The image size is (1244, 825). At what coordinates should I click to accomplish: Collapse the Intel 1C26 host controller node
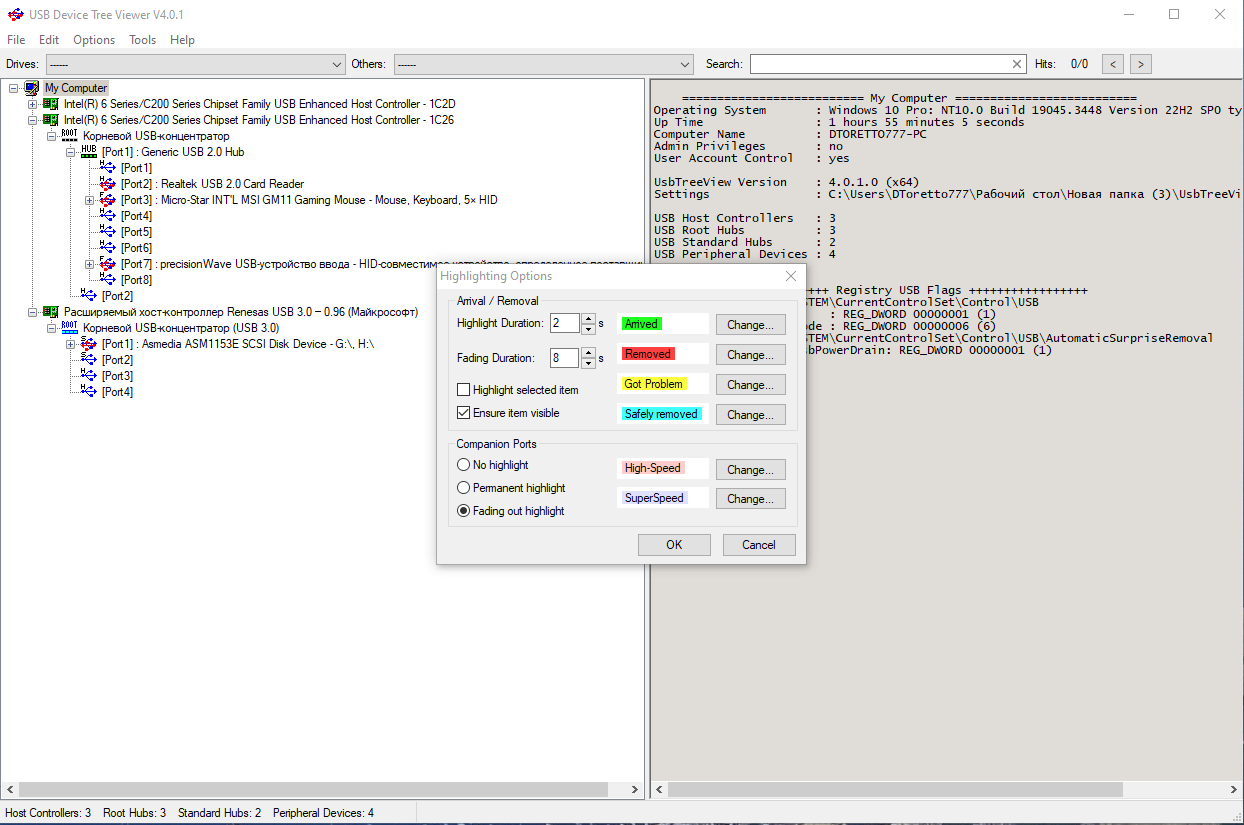(x=32, y=120)
